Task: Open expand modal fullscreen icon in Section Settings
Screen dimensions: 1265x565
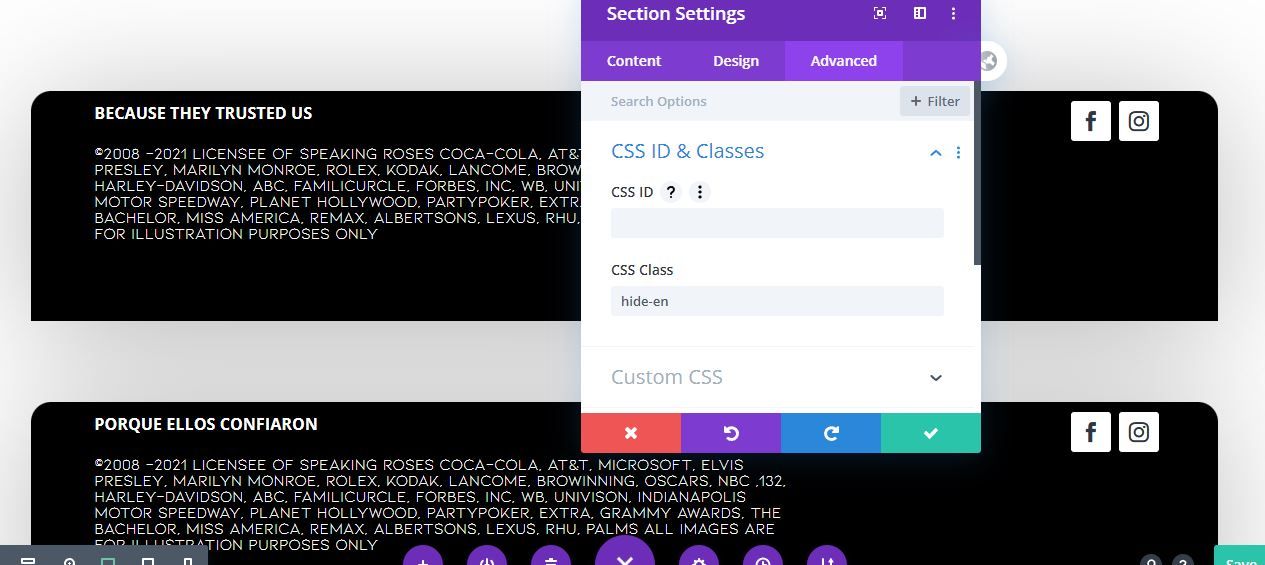Action: (x=880, y=13)
